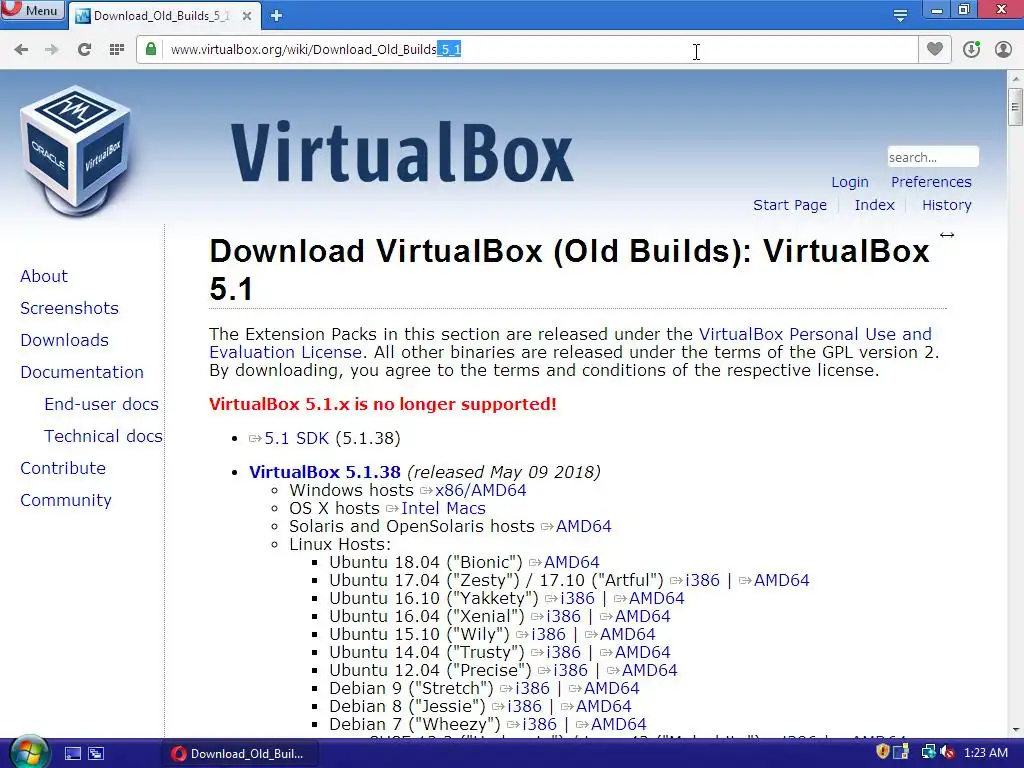Image resolution: width=1024 pixels, height=768 pixels.
Task: Download OS X hosts Intel Macs build
Action: point(443,509)
